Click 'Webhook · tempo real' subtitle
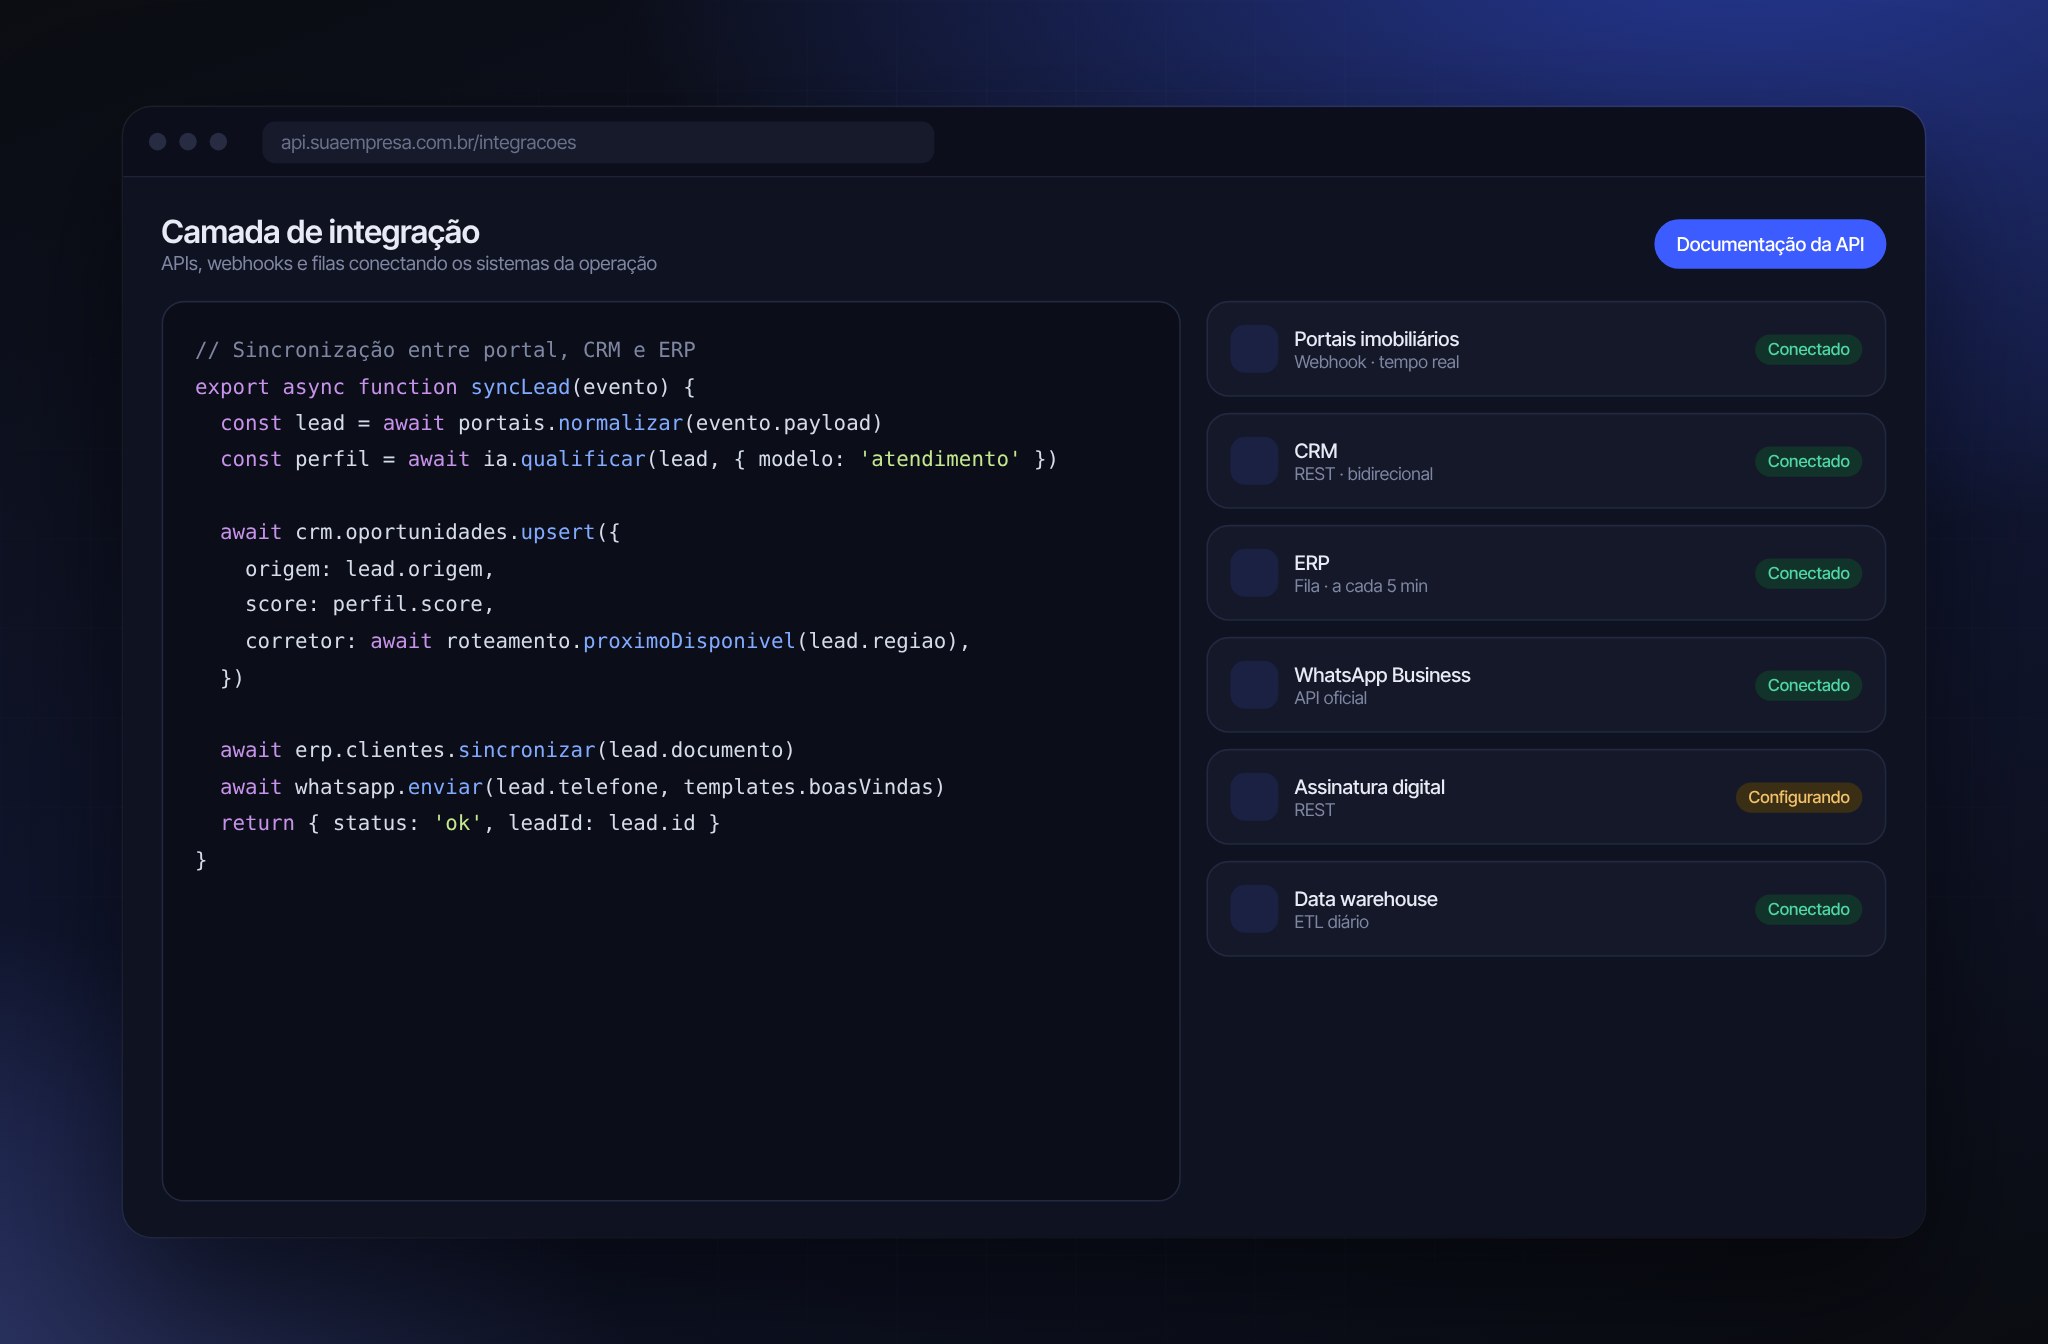The height and width of the screenshot is (1344, 2048). [x=1376, y=362]
